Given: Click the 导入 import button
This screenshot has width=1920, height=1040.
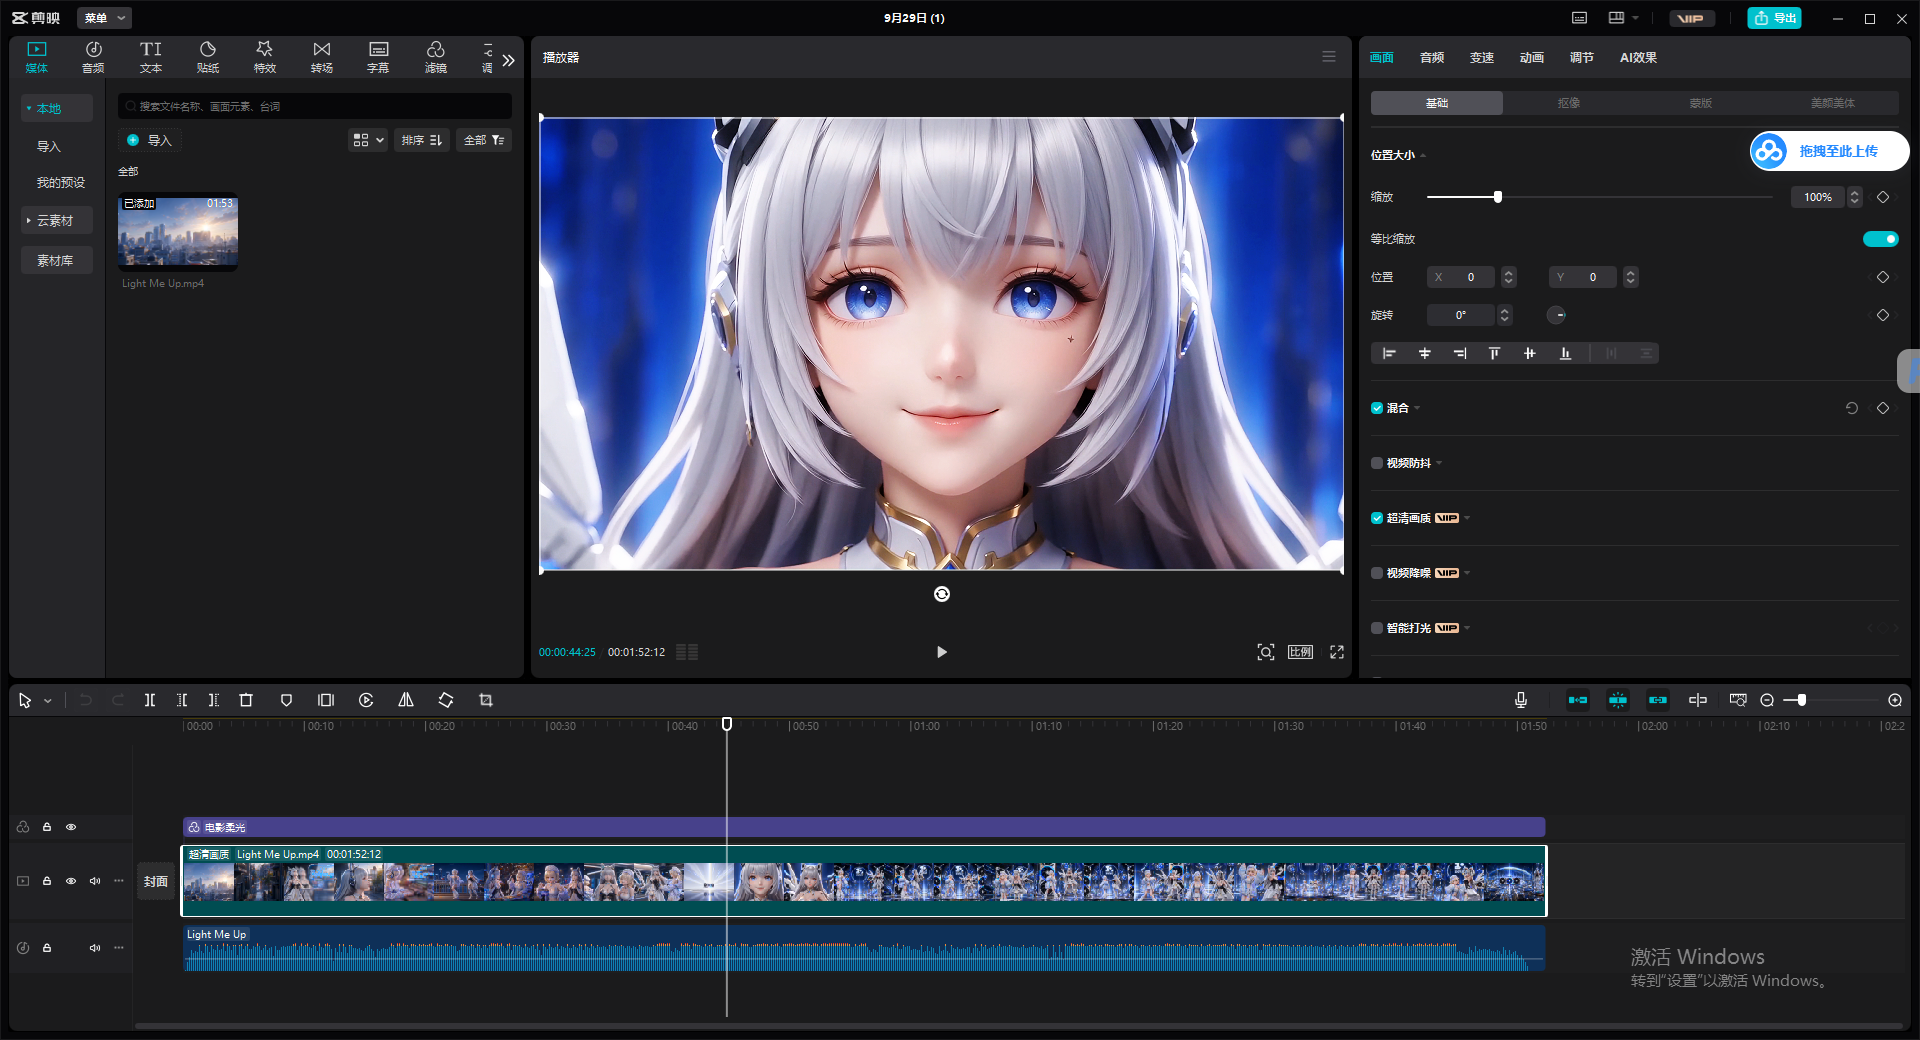Looking at the screenshot, I should tap(149, 140).
